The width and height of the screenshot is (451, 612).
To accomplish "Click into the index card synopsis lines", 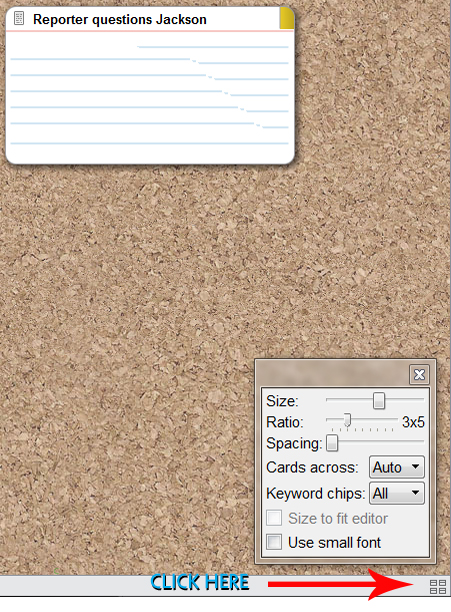I will (x=150, y=96).
